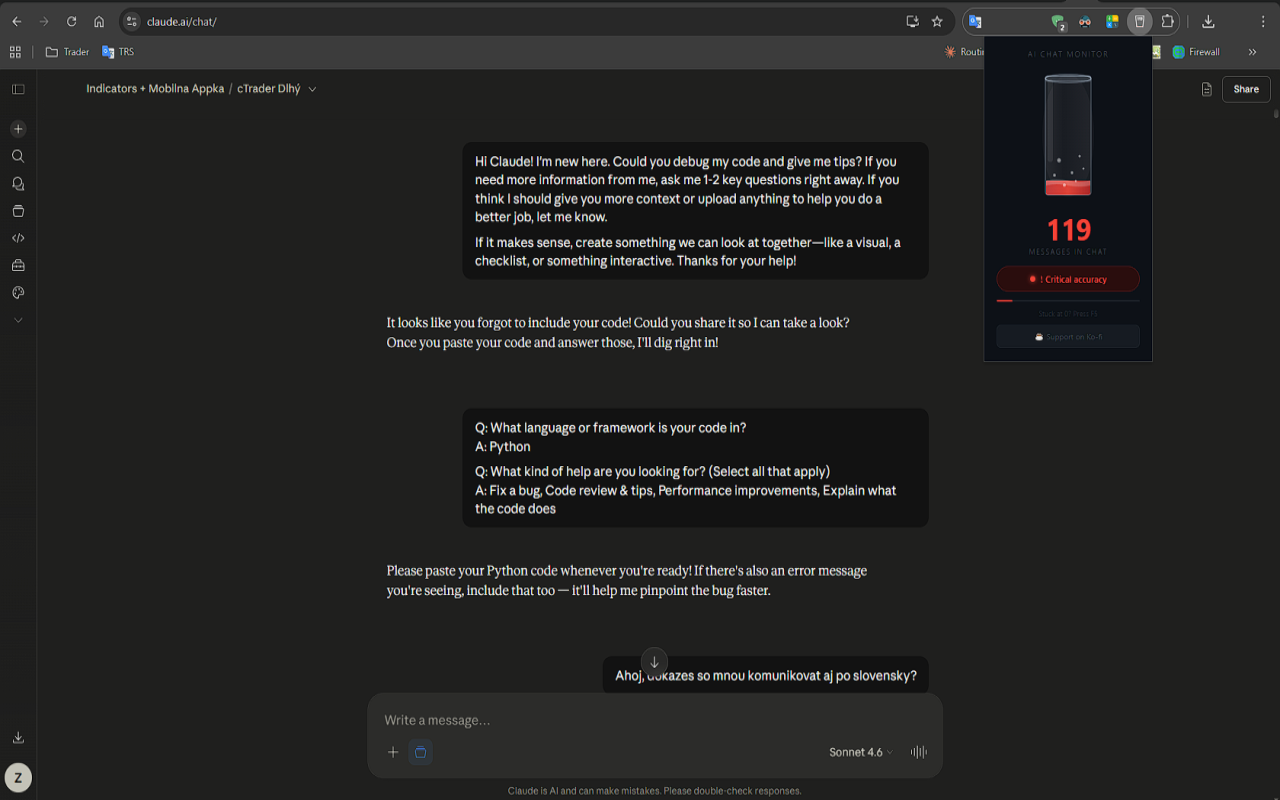
Task: Reload the page
Action: point(71,21)
